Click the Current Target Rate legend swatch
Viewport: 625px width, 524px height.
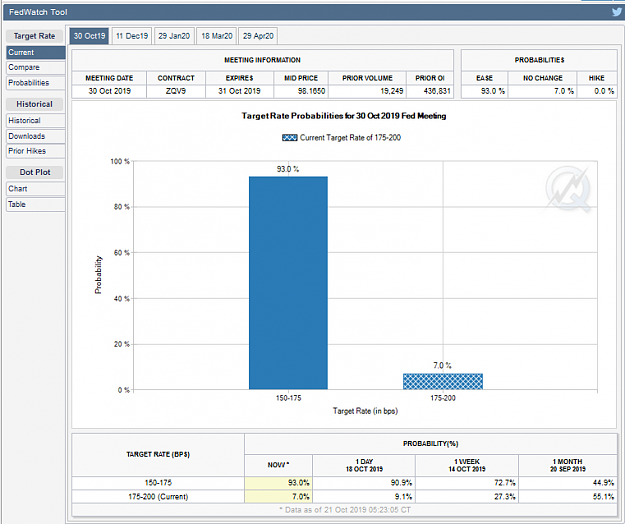coord(289,138)
